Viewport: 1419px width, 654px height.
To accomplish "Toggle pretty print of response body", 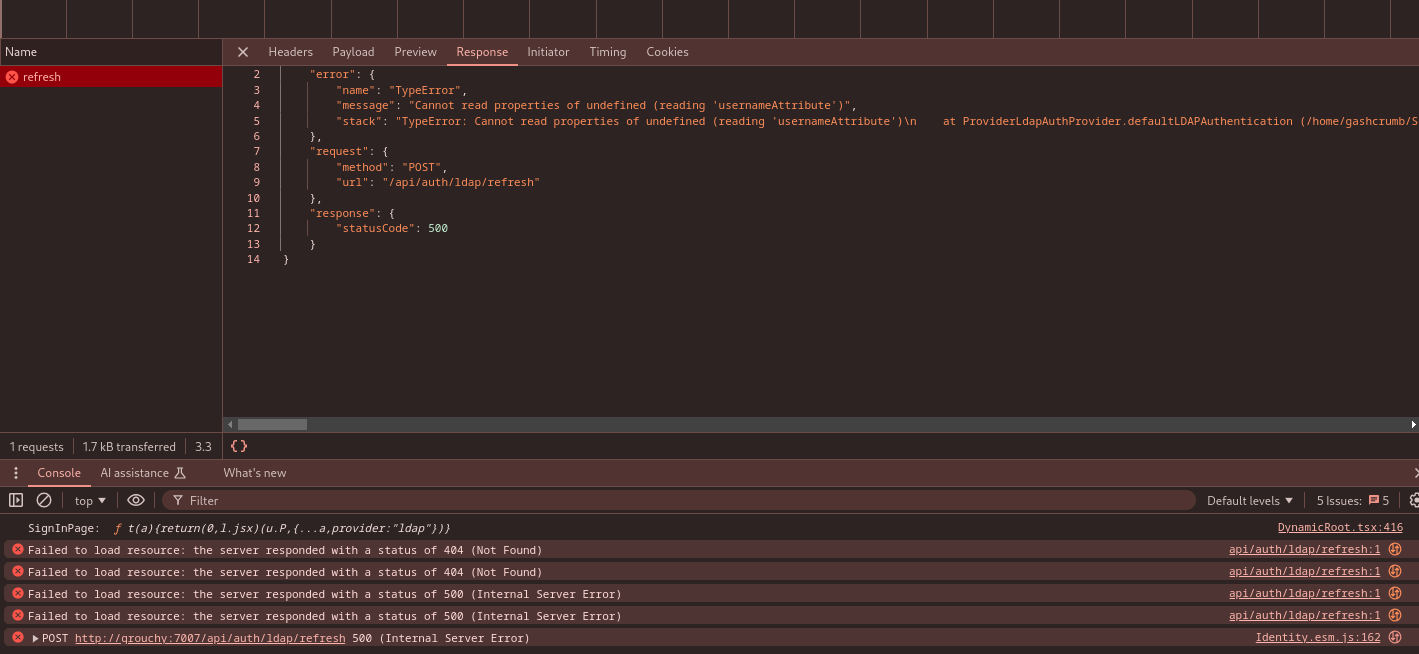I will point(239,446).
